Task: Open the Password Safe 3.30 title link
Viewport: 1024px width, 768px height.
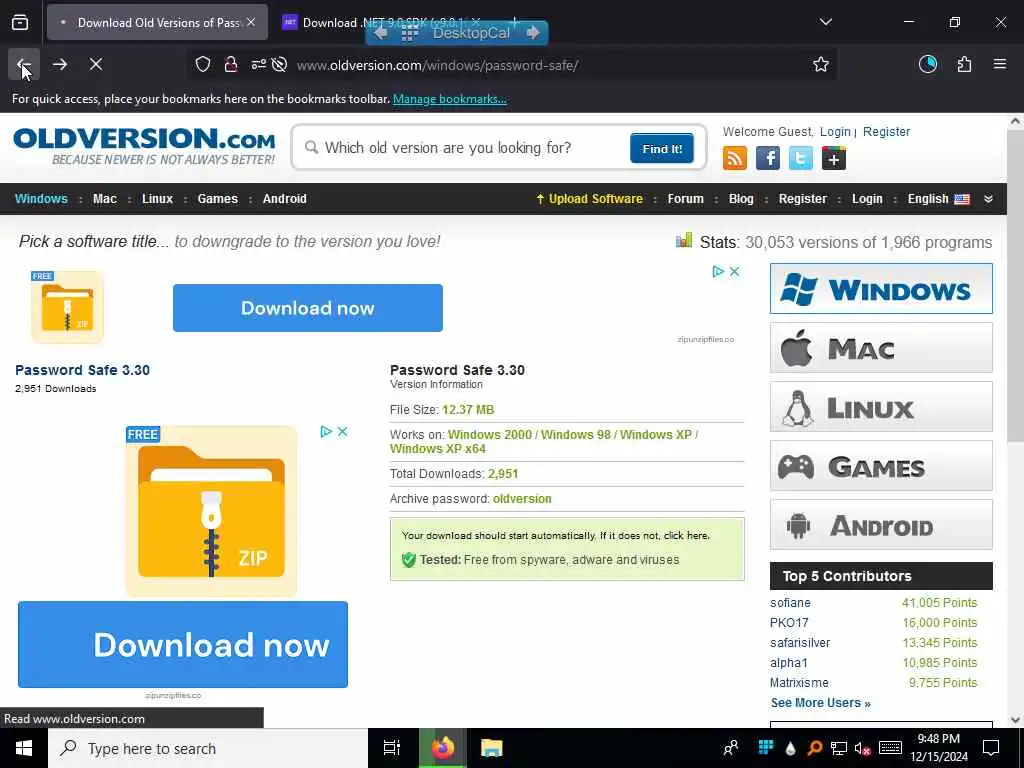Action: [82, 370]
